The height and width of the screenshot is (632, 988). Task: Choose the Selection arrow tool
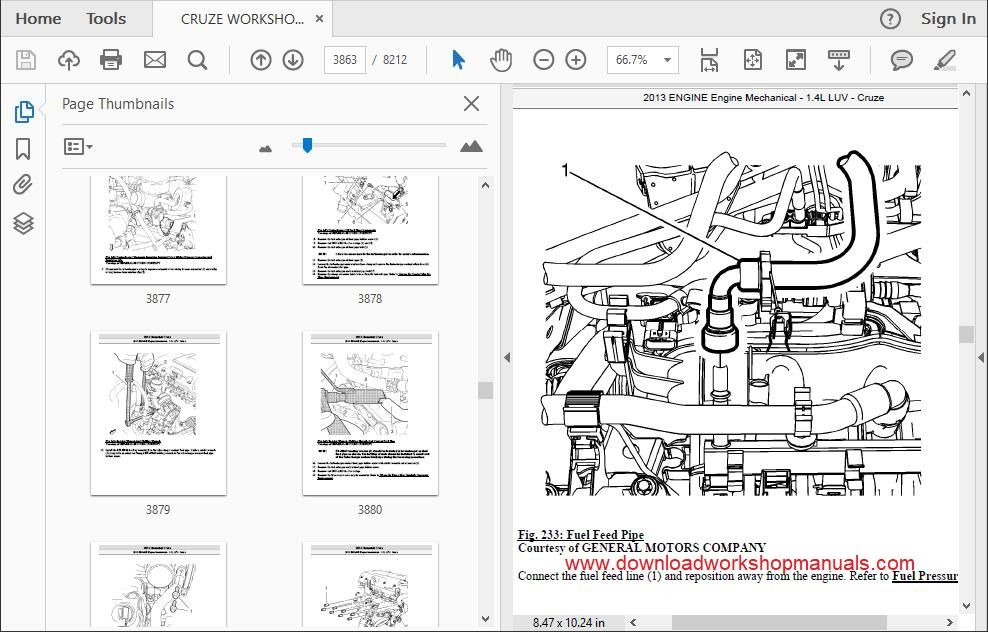click(x=459, y=60)
